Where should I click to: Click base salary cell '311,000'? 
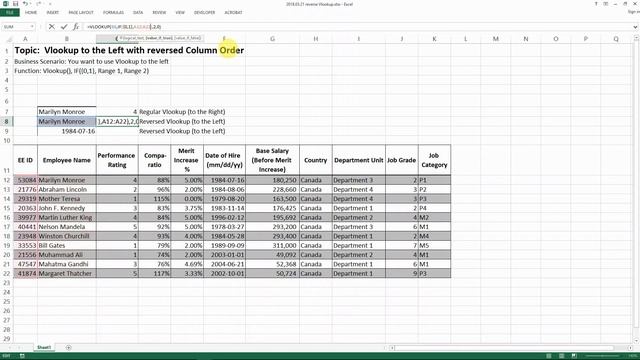(x=272, y=245)
